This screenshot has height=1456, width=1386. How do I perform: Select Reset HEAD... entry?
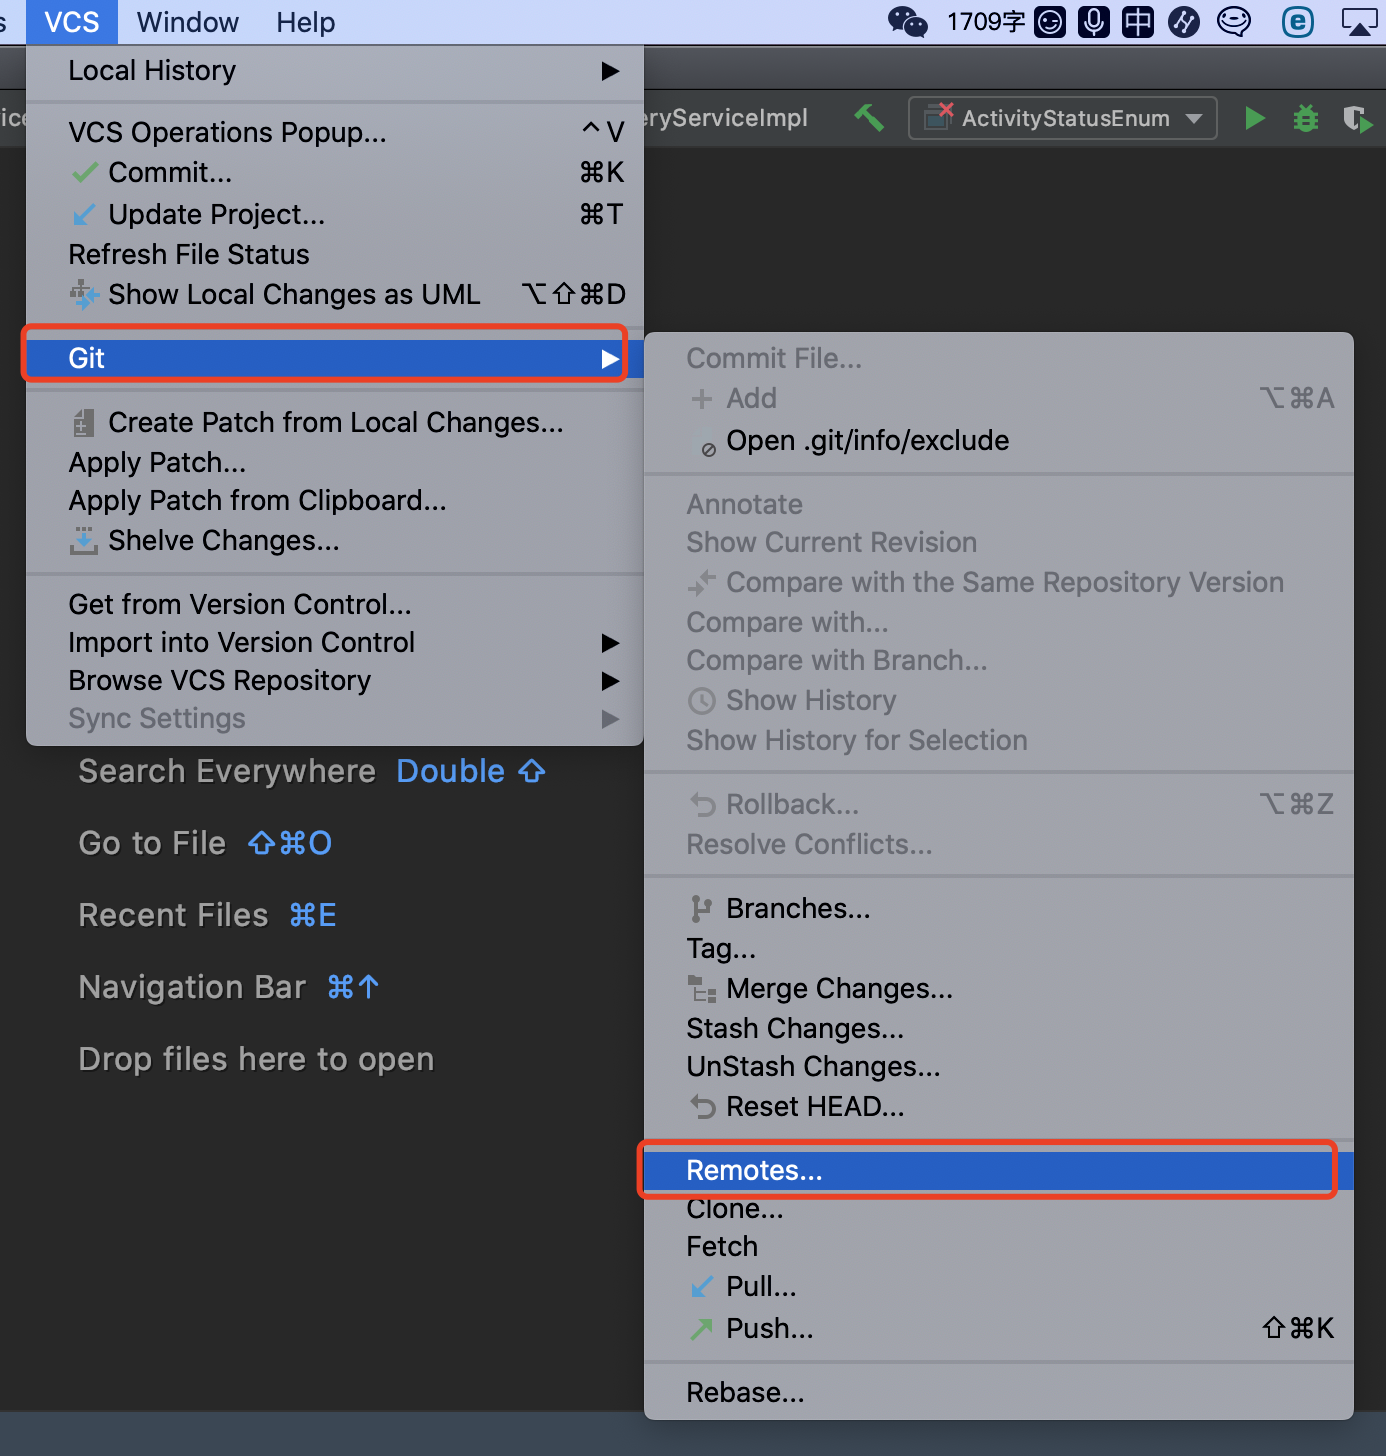[x=999, y=1106]
